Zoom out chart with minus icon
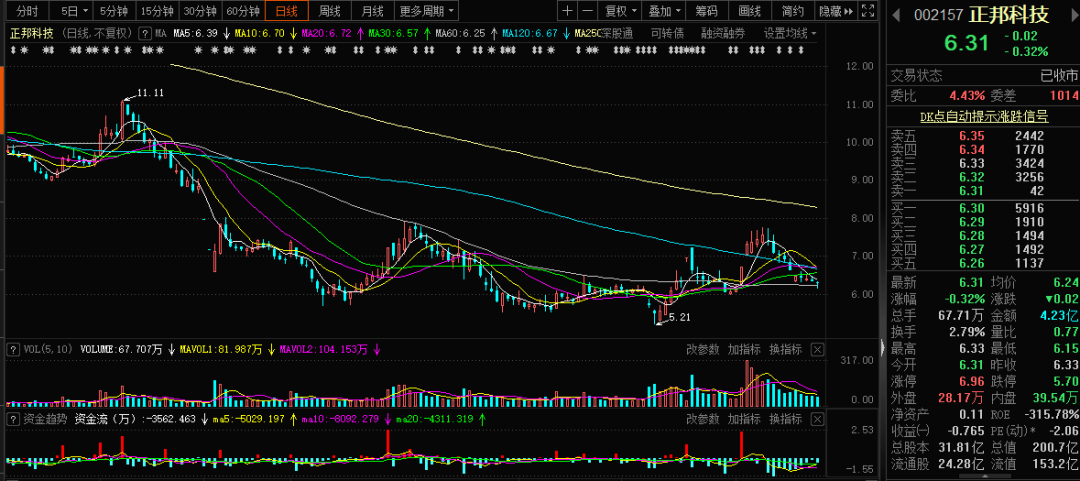 tap(588, 11)
